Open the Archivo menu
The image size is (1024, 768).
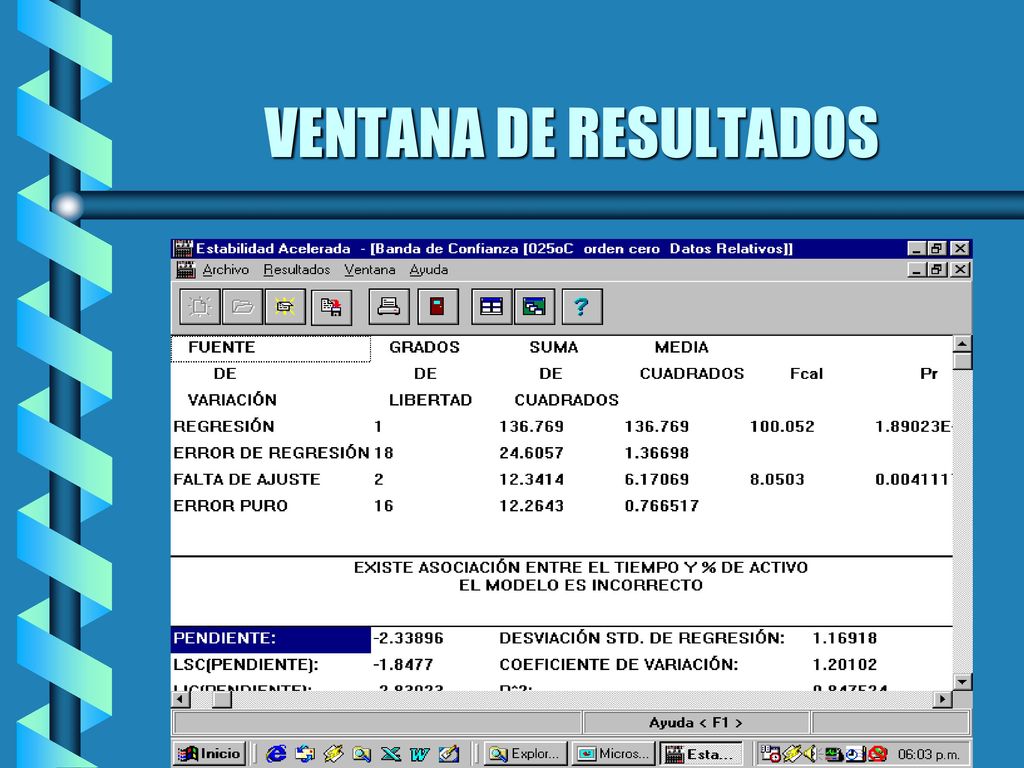pyautogui.click(x=225, y=270)
